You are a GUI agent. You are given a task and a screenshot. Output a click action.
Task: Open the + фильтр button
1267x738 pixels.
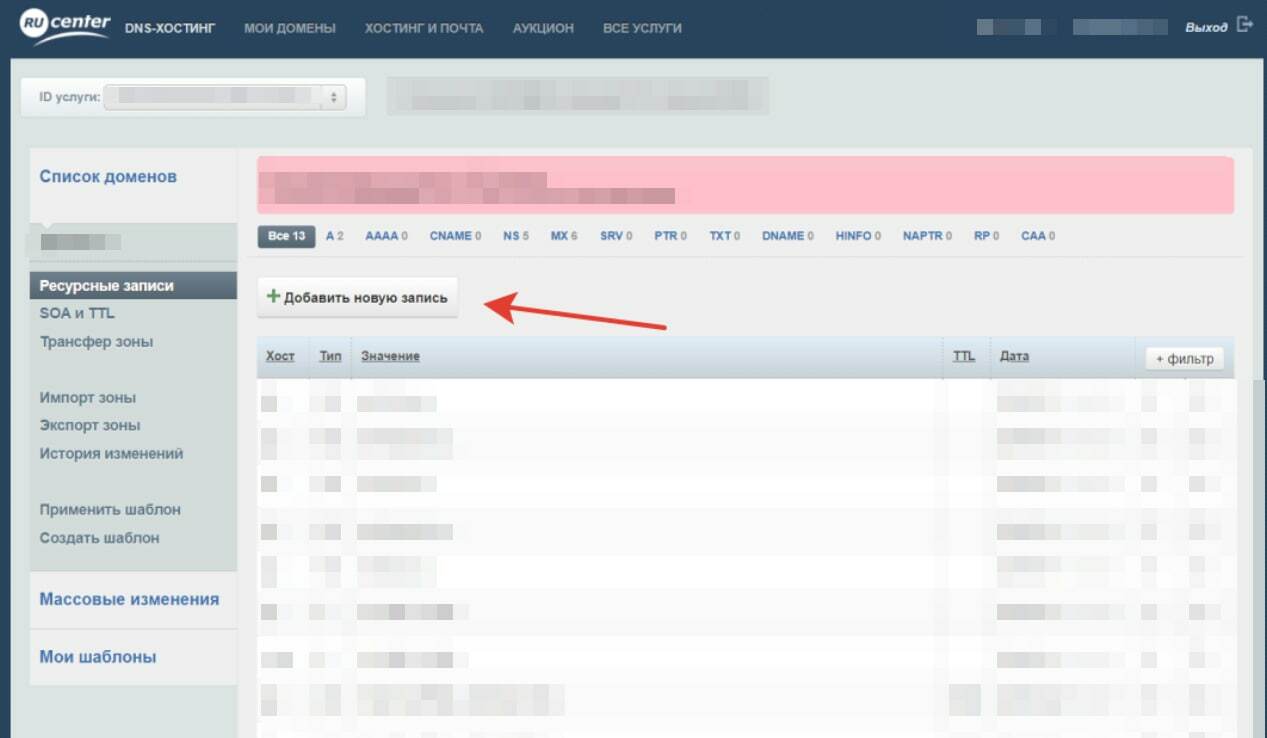click(x=1184, y=359)
